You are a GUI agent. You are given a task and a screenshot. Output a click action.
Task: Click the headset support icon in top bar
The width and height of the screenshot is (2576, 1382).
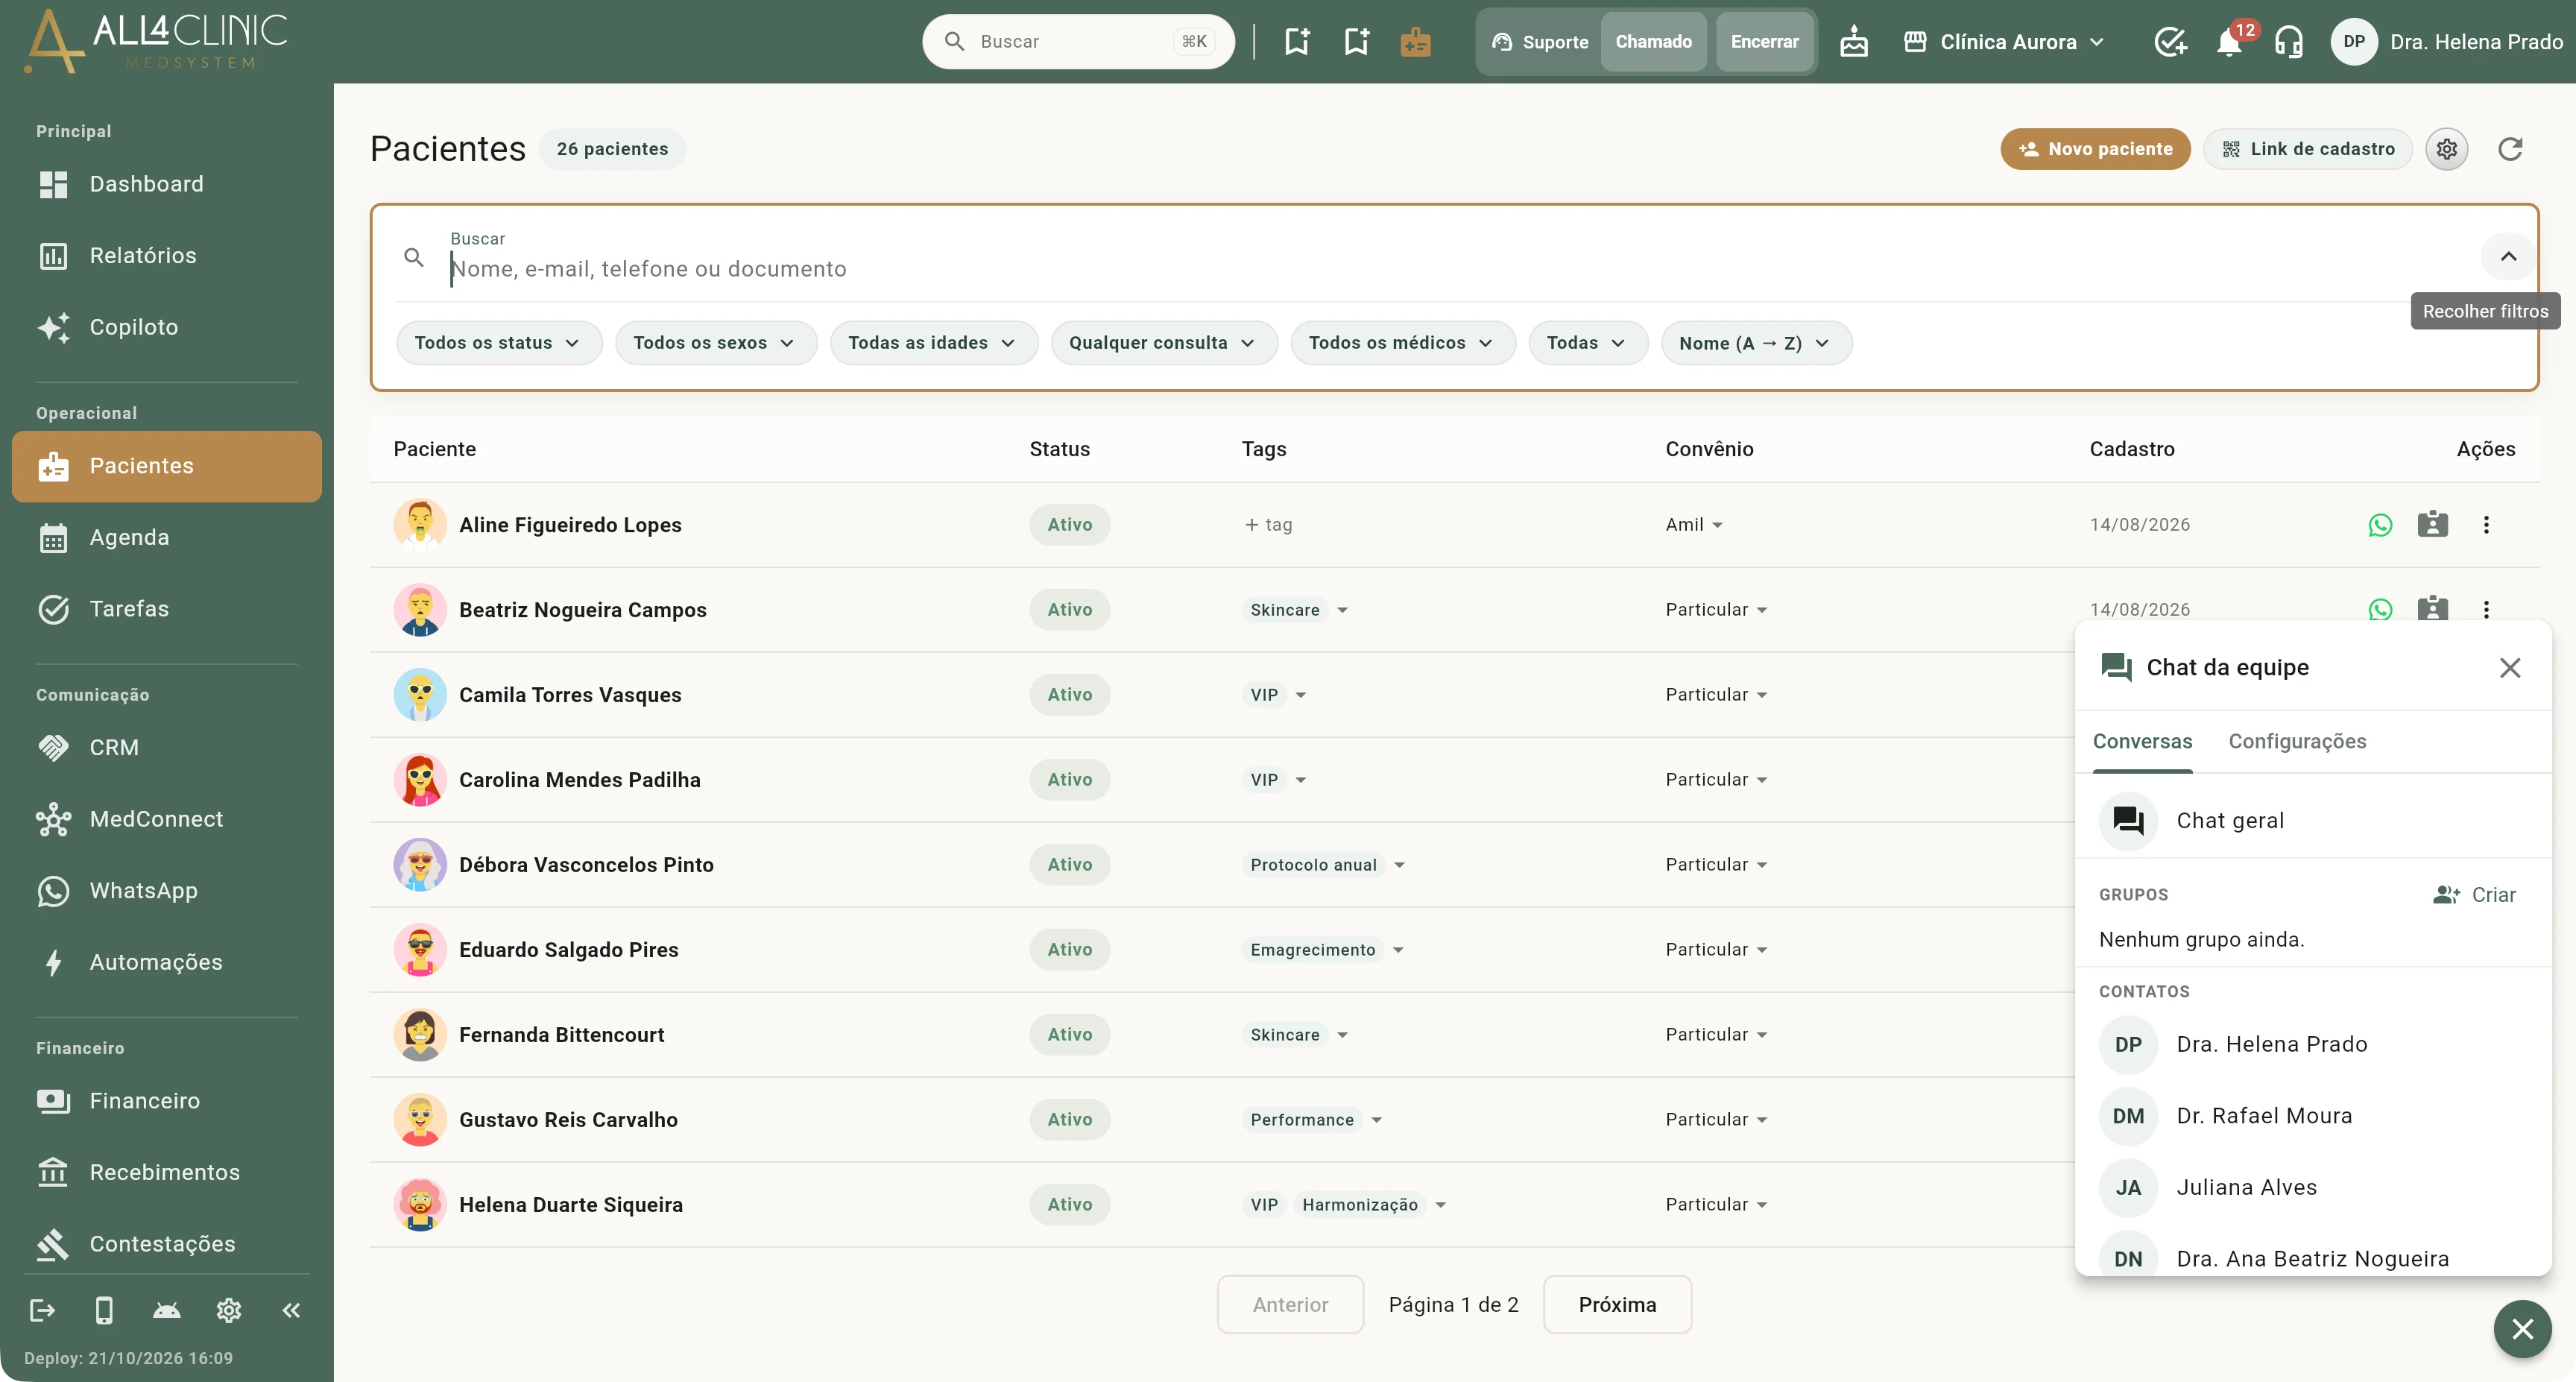point(2288,42)
